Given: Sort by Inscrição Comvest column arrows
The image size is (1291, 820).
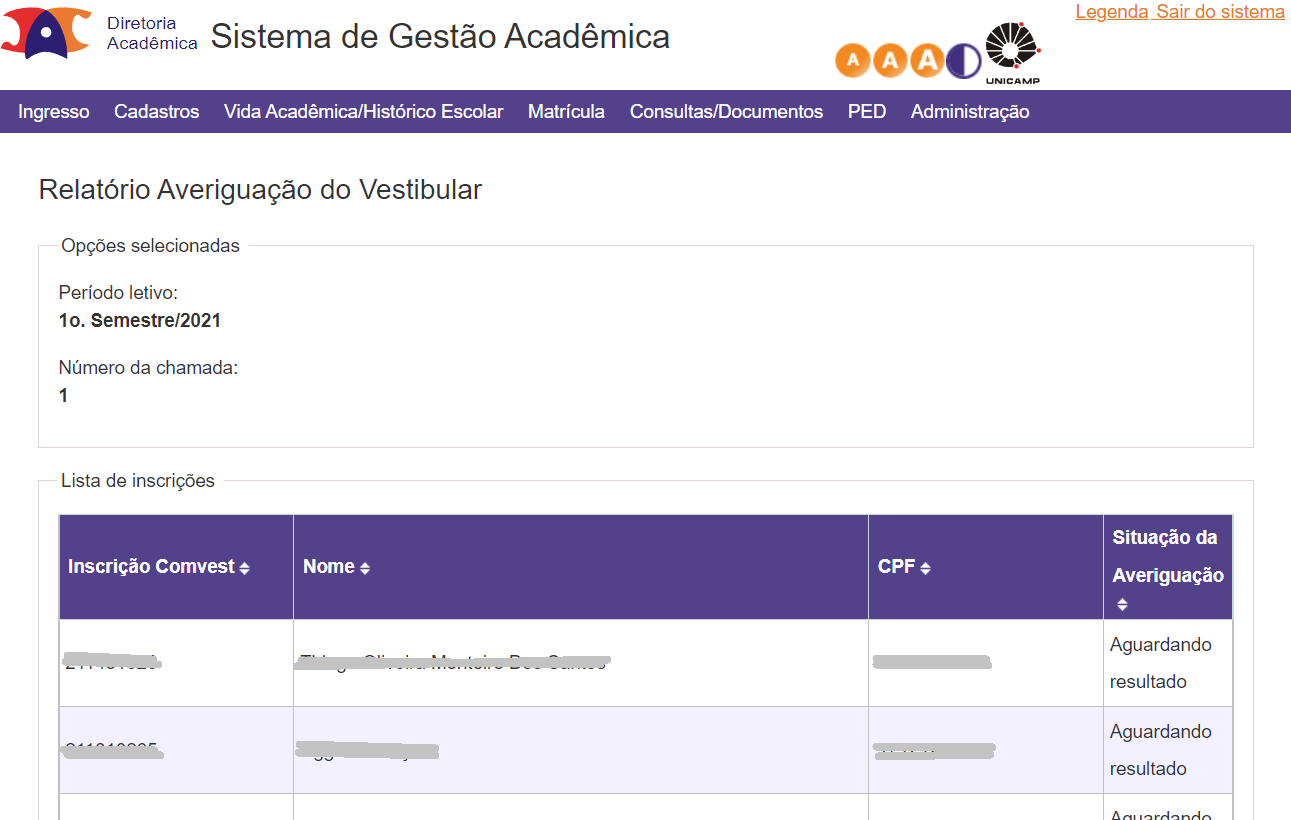Looking at the screenshot, I should click(245, 568).
